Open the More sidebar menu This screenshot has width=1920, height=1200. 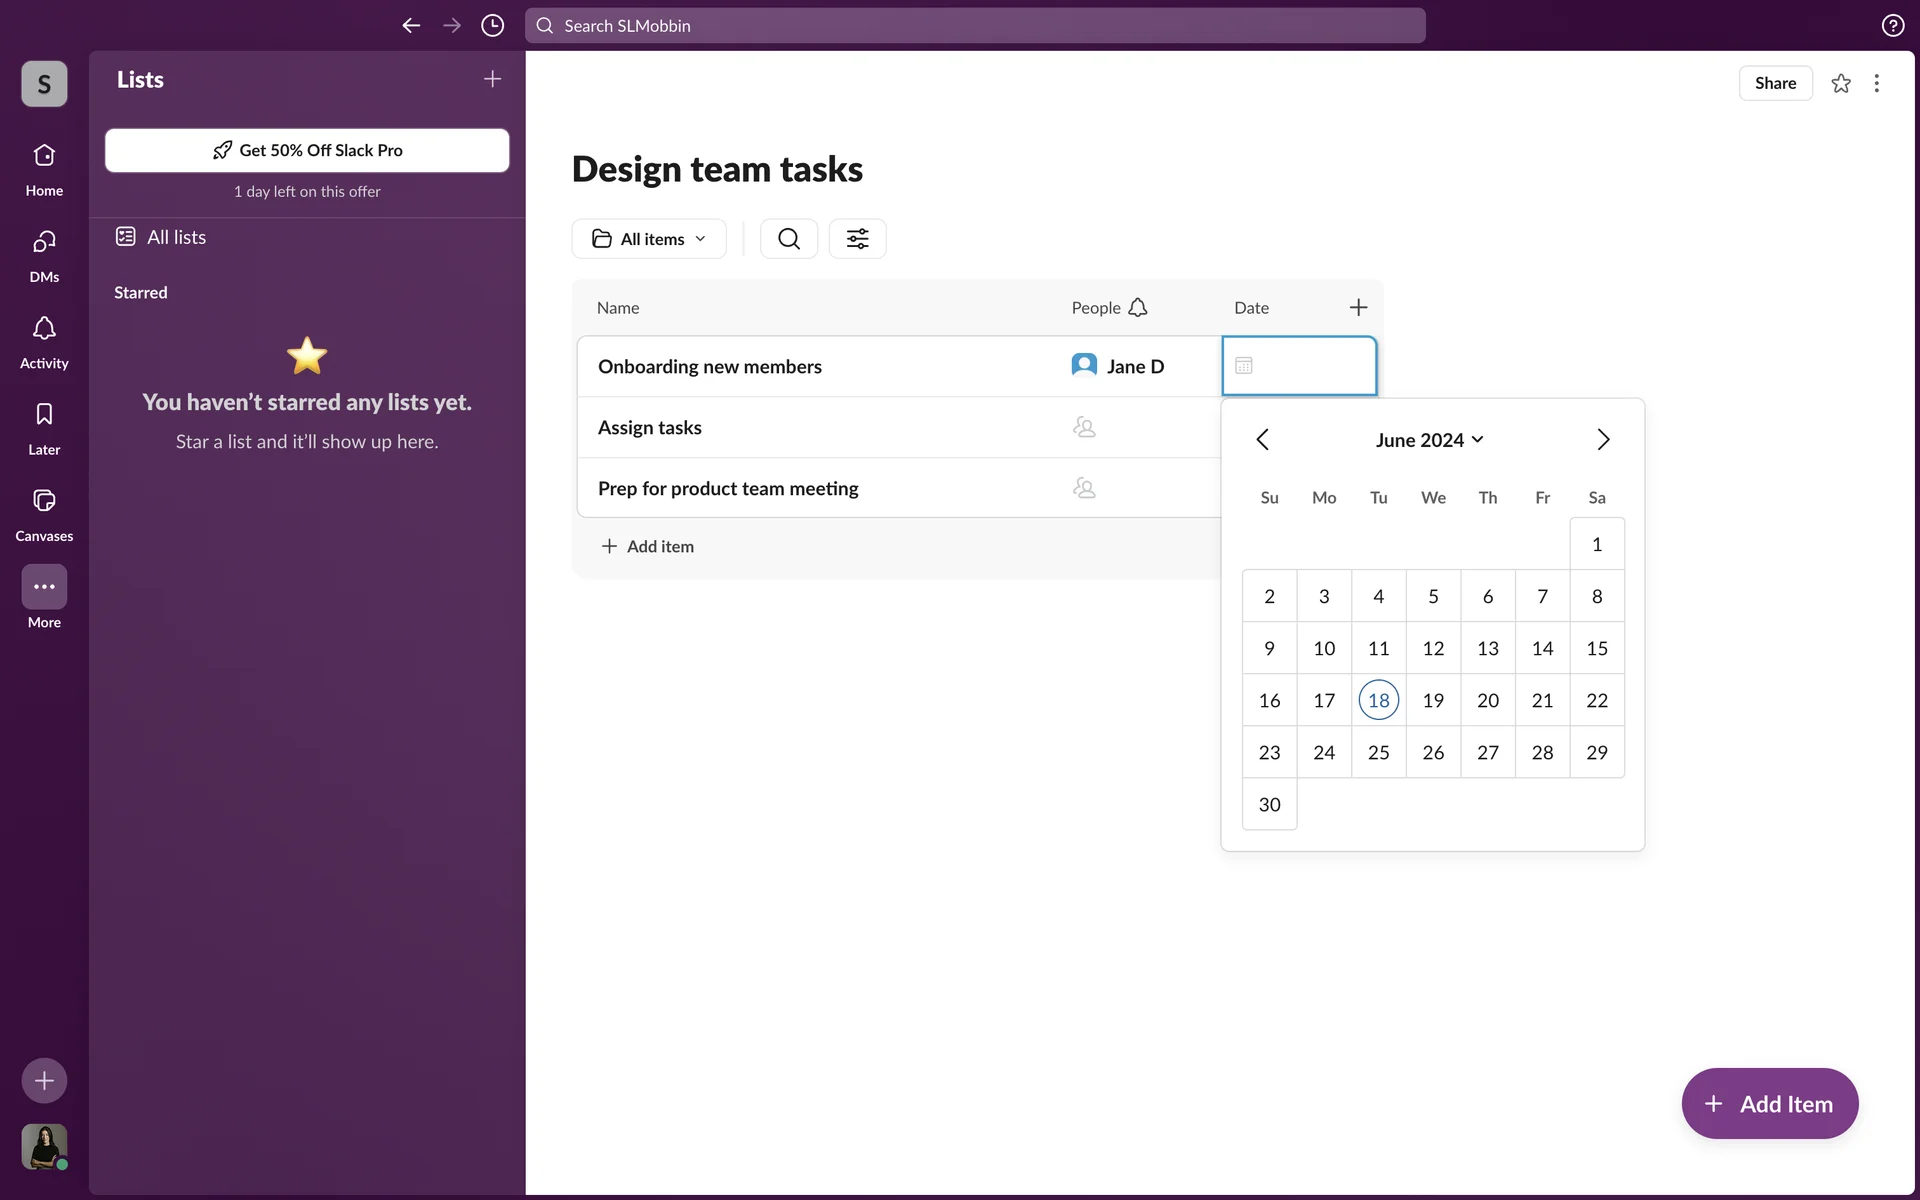coord(44,587)
